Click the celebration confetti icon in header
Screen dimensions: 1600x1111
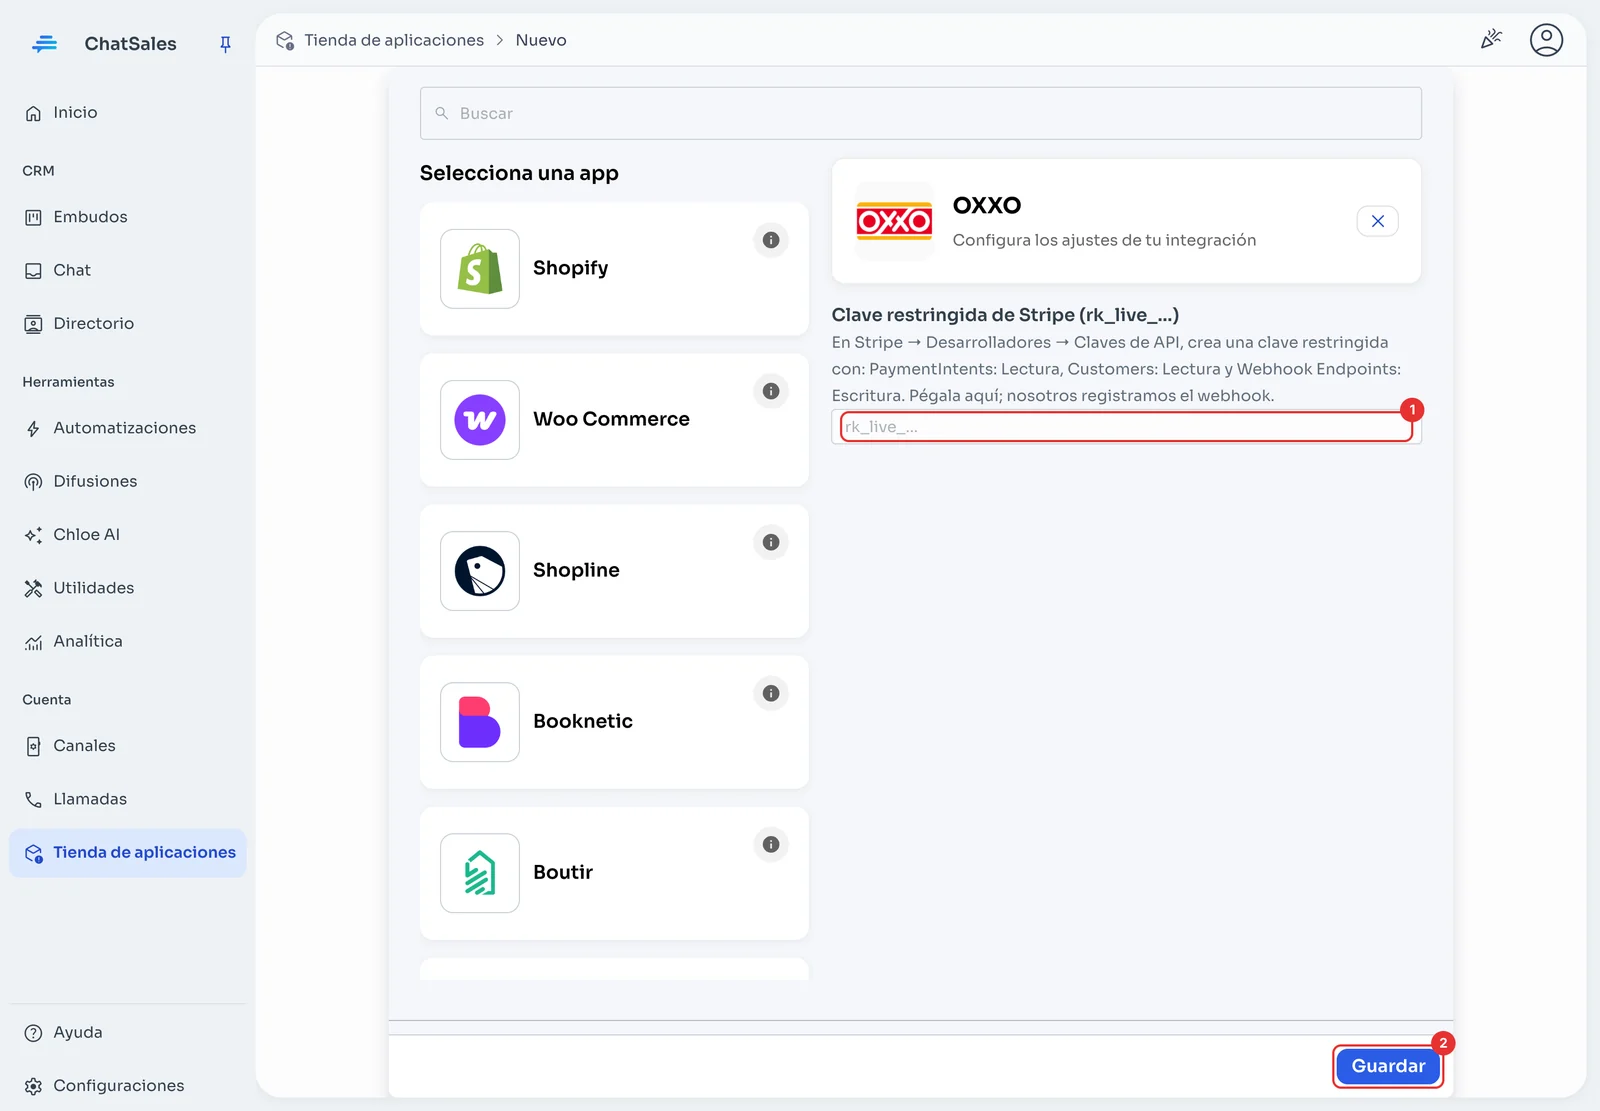click(x=1491, y=40)
